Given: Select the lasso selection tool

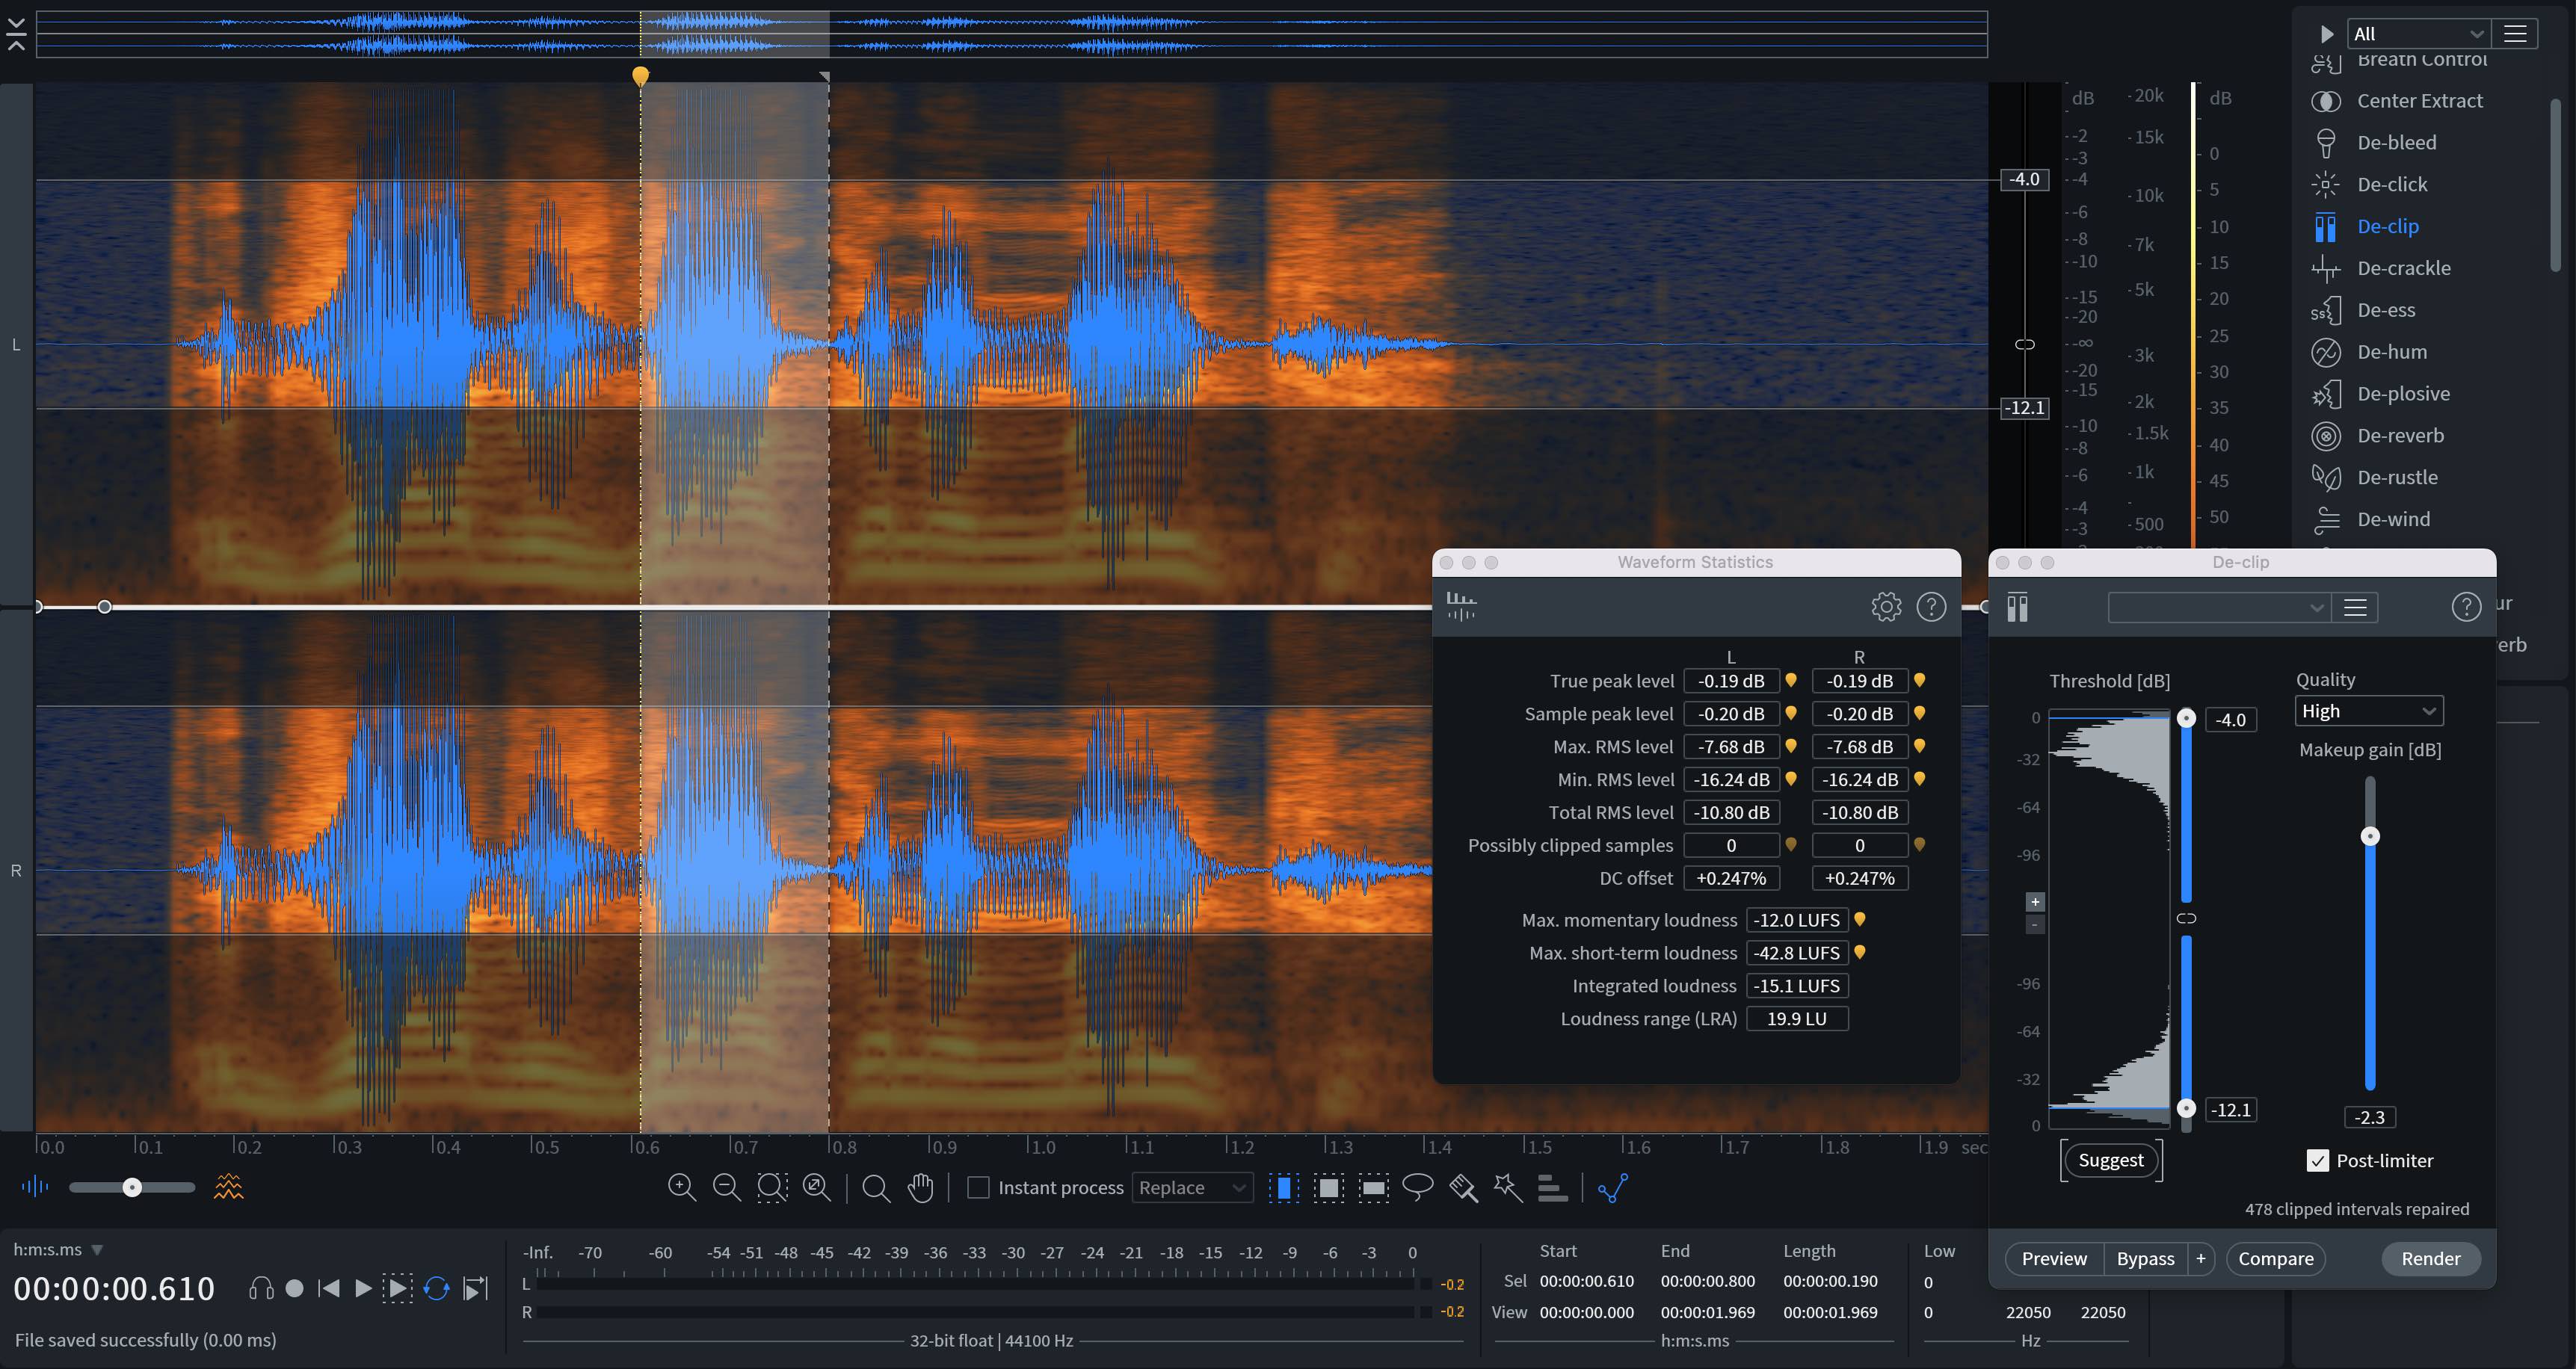Looking at the screenshot, I should [x=1418, y=1187].
